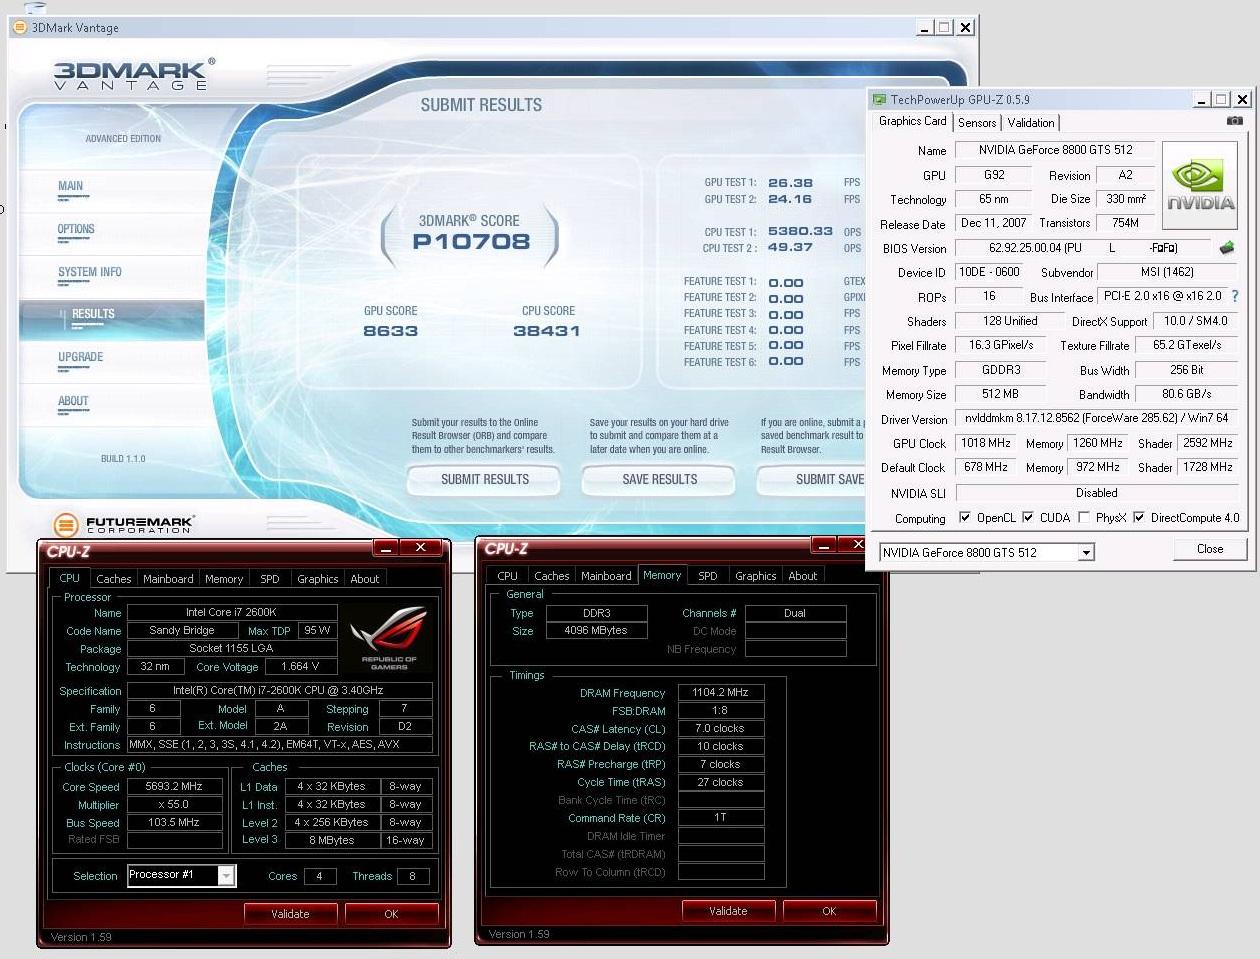This screenshot has height=959, width=1260.
Task: Click the CPU SCORE 38431 value
Action: pyautogui.click(x=547, y=331)
